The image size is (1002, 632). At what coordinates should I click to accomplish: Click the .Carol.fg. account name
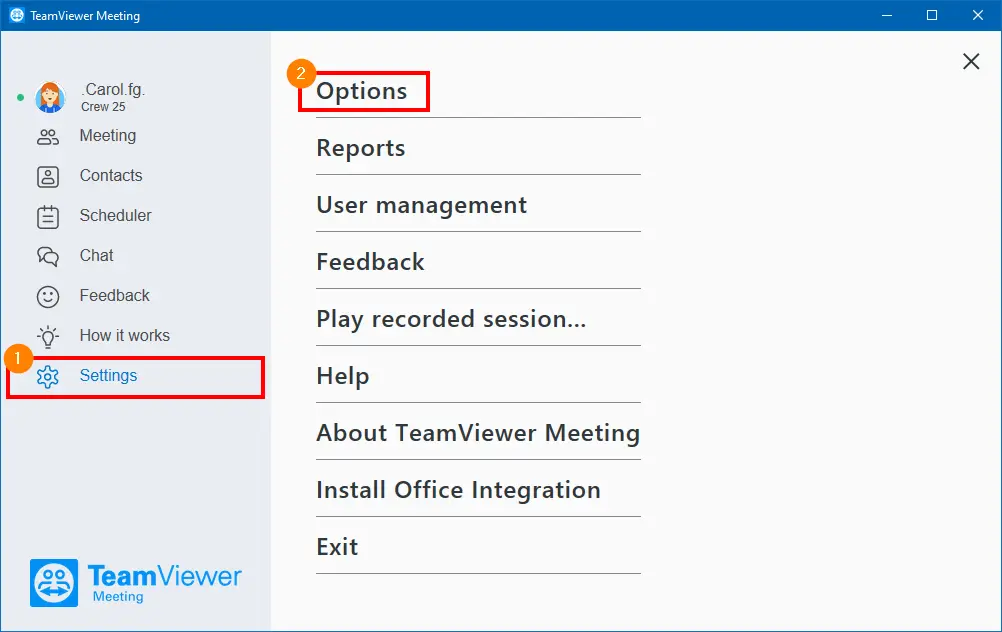click(113, 89)
